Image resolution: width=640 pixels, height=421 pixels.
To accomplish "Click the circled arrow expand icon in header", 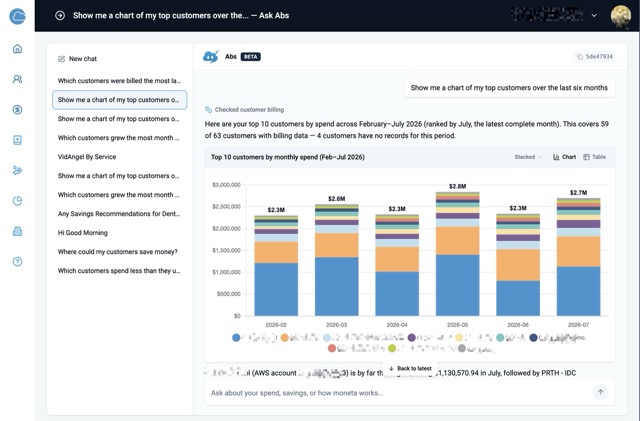I will (x=60, y=16).
